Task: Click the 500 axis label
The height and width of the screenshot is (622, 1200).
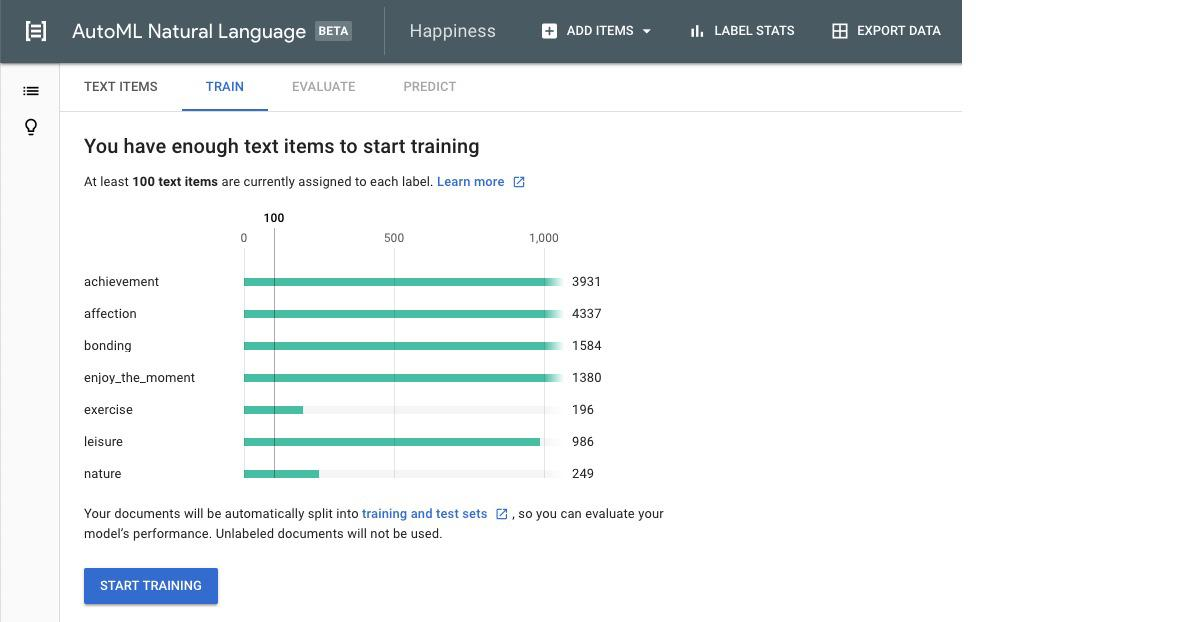Action: tap(394, 238)
